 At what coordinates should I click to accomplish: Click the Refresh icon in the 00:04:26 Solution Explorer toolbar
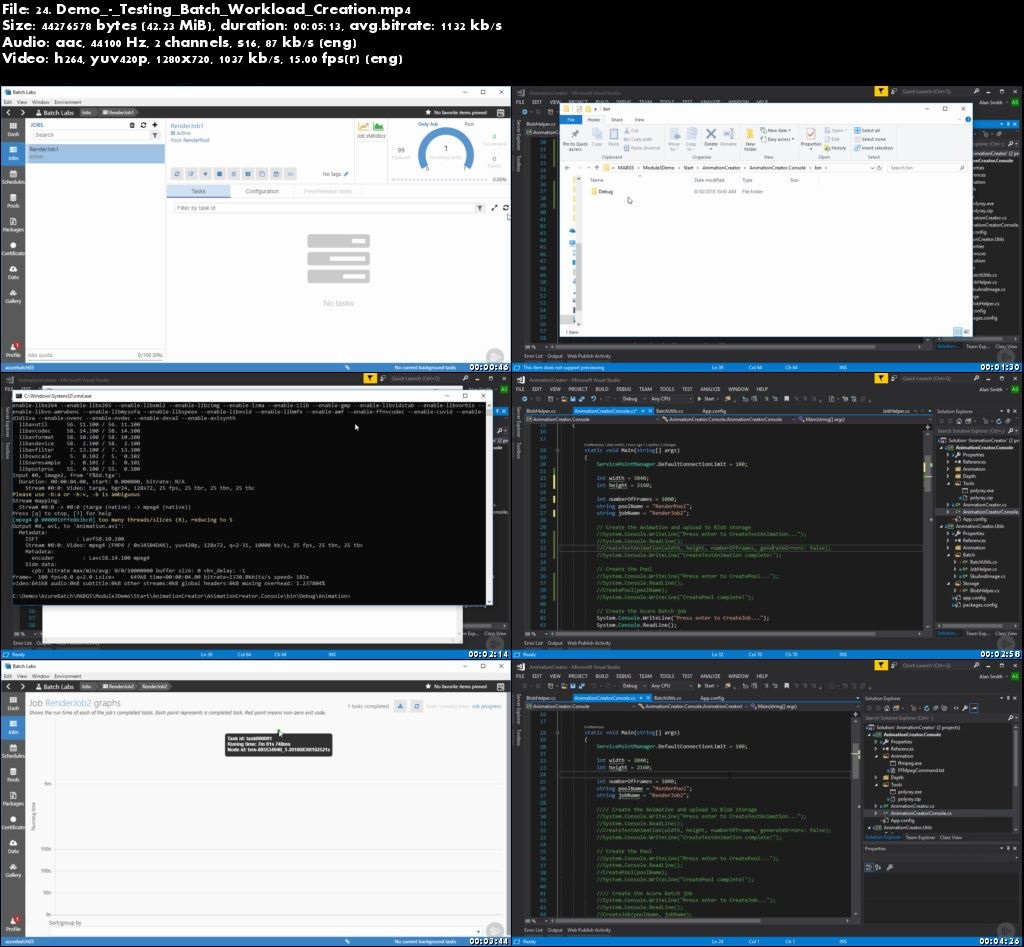926,708
